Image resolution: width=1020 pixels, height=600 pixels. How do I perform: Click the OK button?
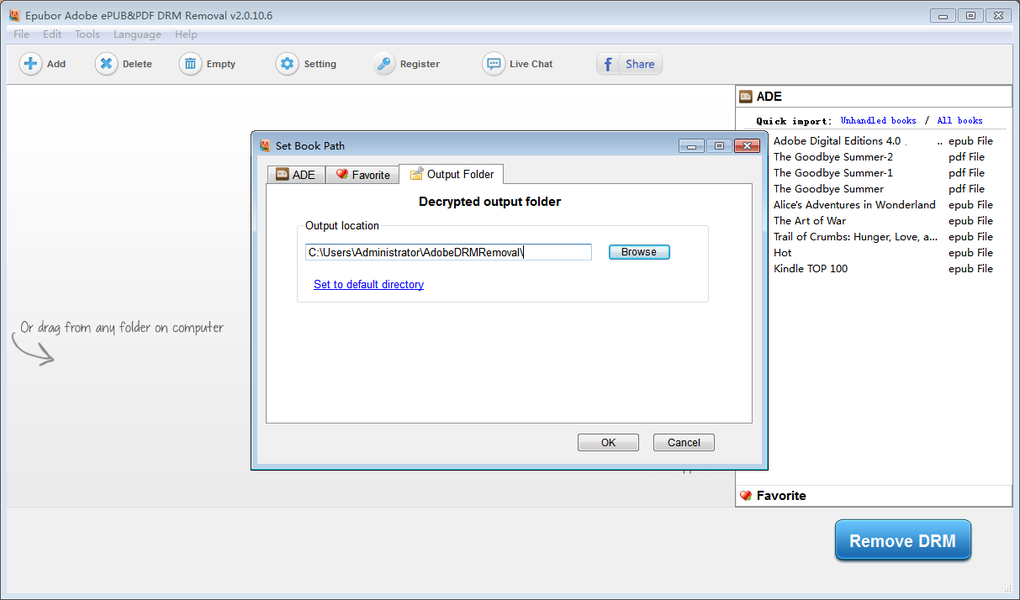[608, 443]
